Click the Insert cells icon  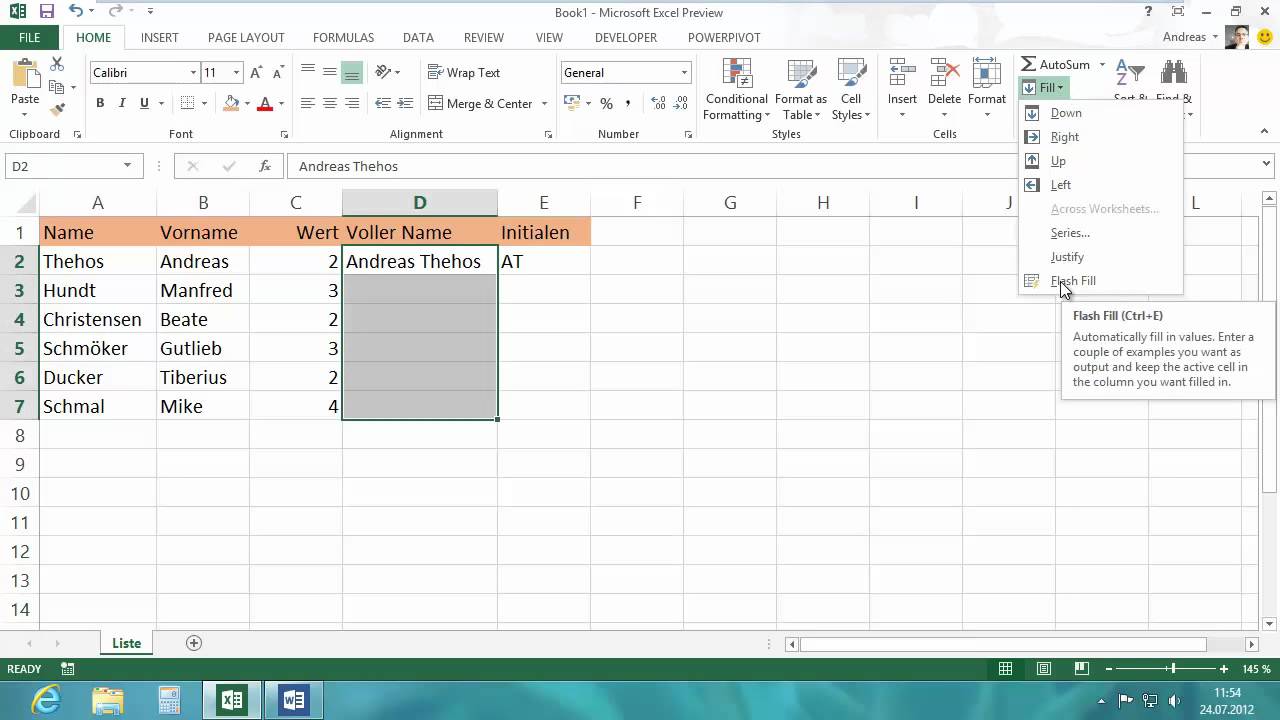coord(902,77)
